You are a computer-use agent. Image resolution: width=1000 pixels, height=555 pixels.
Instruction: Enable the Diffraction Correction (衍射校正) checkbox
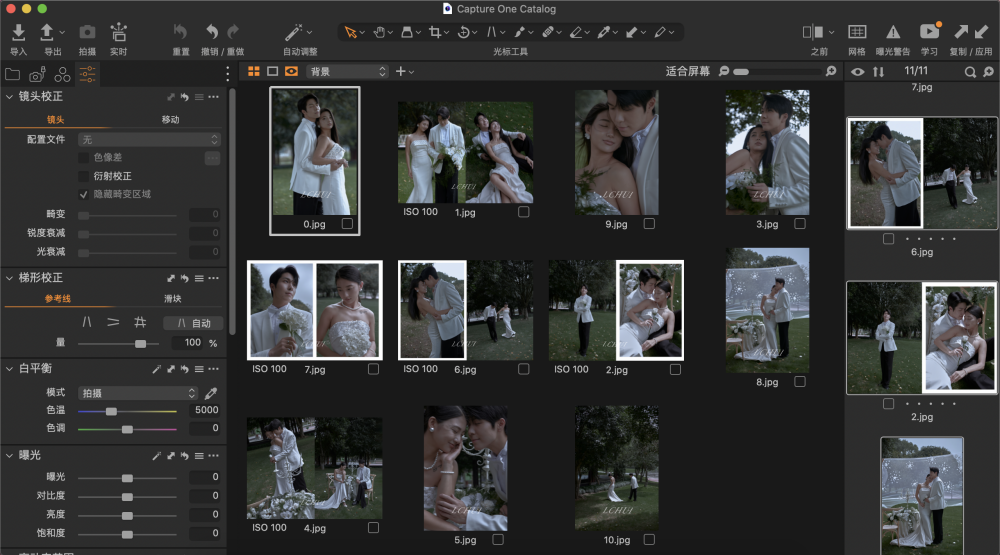(84, 176)
